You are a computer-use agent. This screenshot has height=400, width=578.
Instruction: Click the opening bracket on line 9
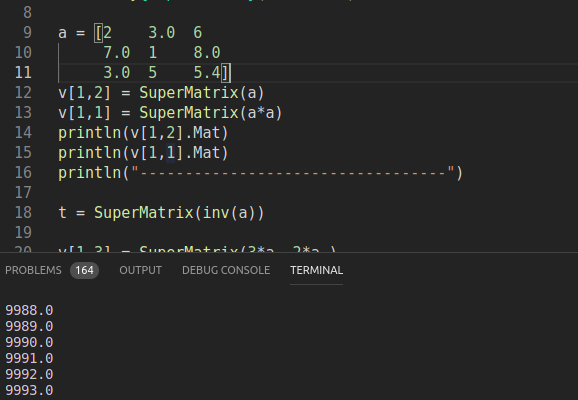point(98,33)
